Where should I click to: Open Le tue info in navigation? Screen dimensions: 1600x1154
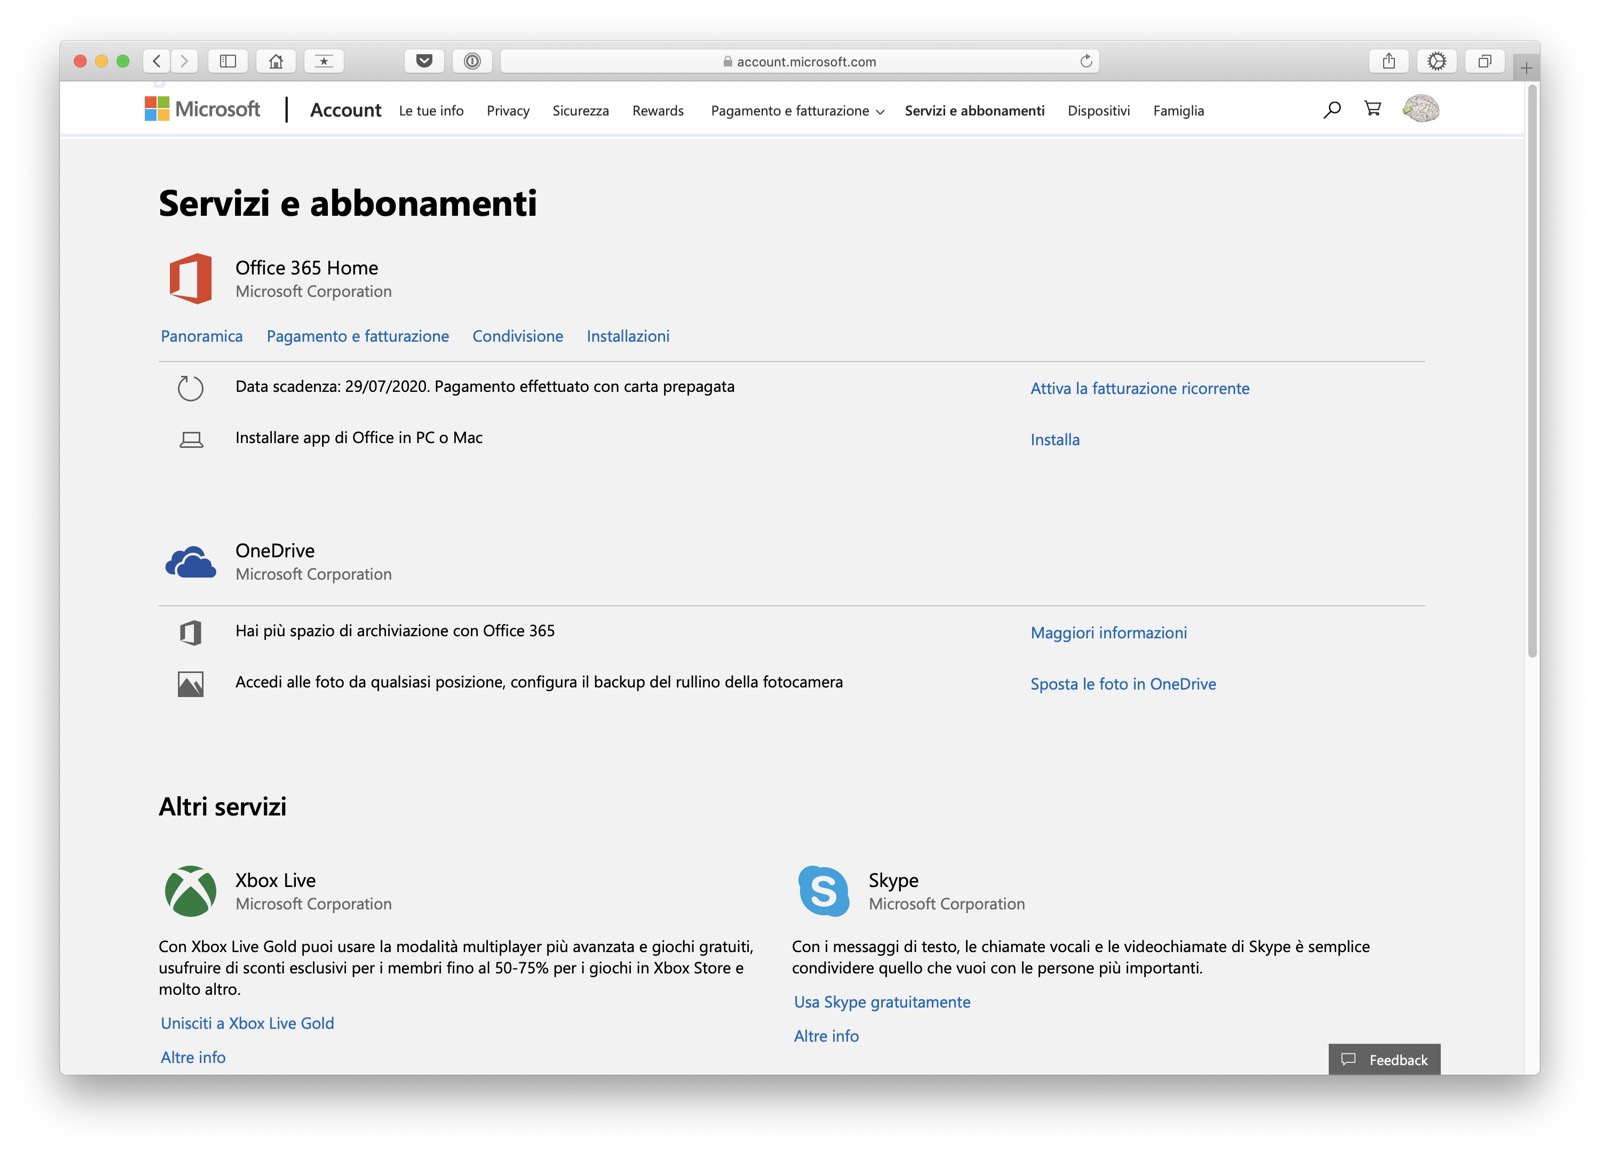[431, 111]
